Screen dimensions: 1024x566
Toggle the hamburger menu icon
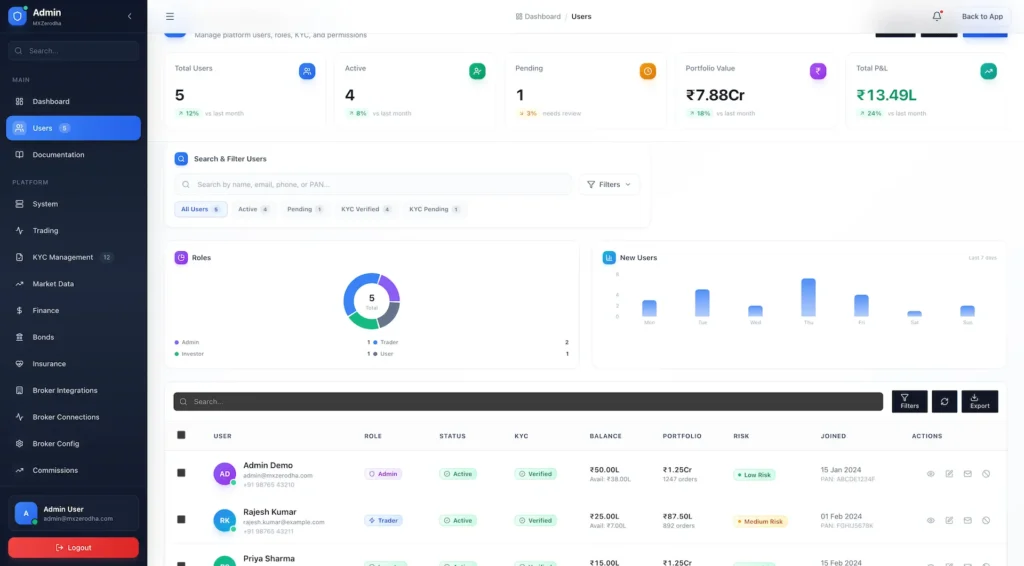(170, 16)
